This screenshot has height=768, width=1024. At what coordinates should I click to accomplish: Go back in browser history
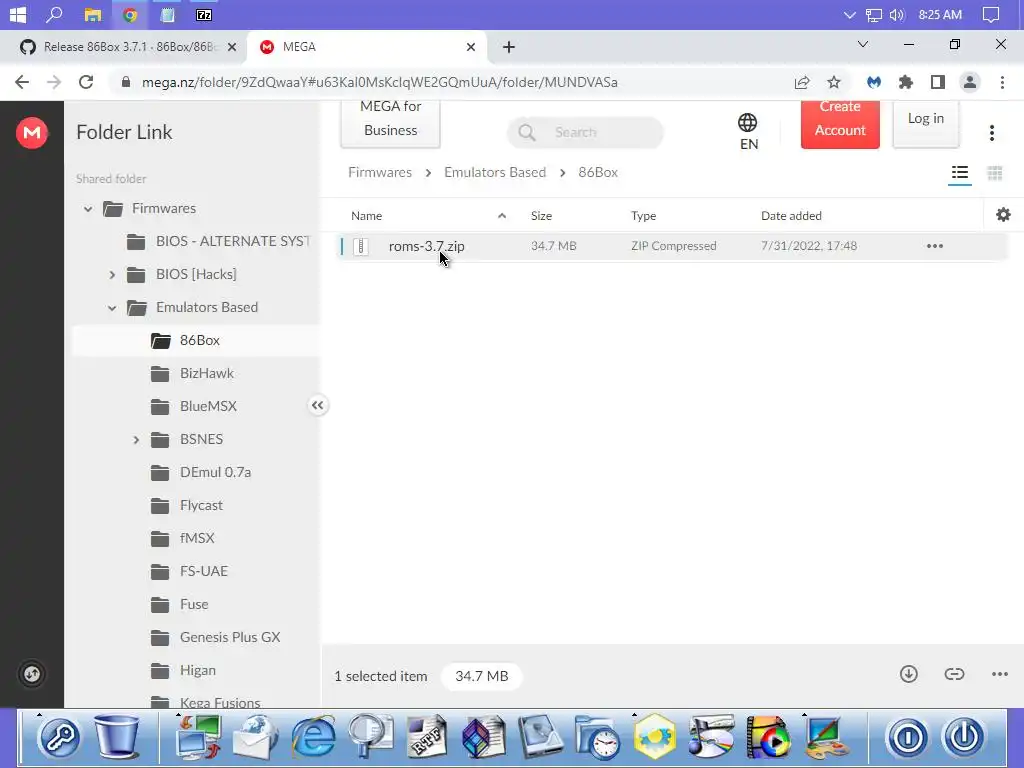(22, 82)
